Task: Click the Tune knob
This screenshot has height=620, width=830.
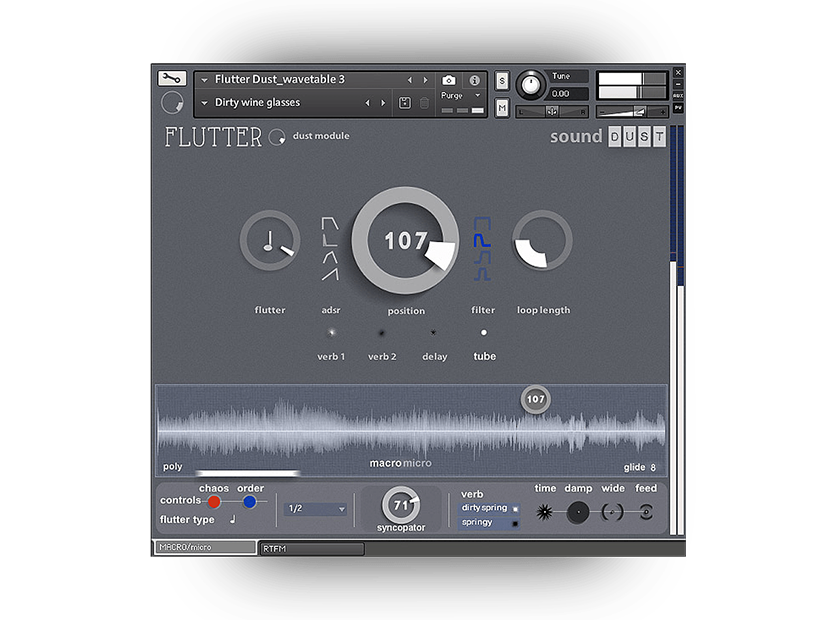Action: [x=530, y=85]
